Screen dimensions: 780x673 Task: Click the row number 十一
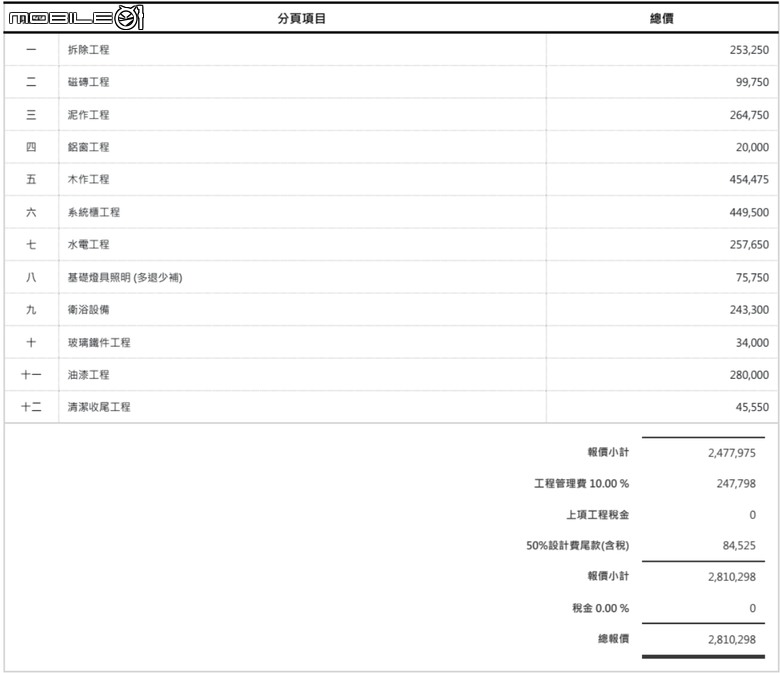click(31, 375)
